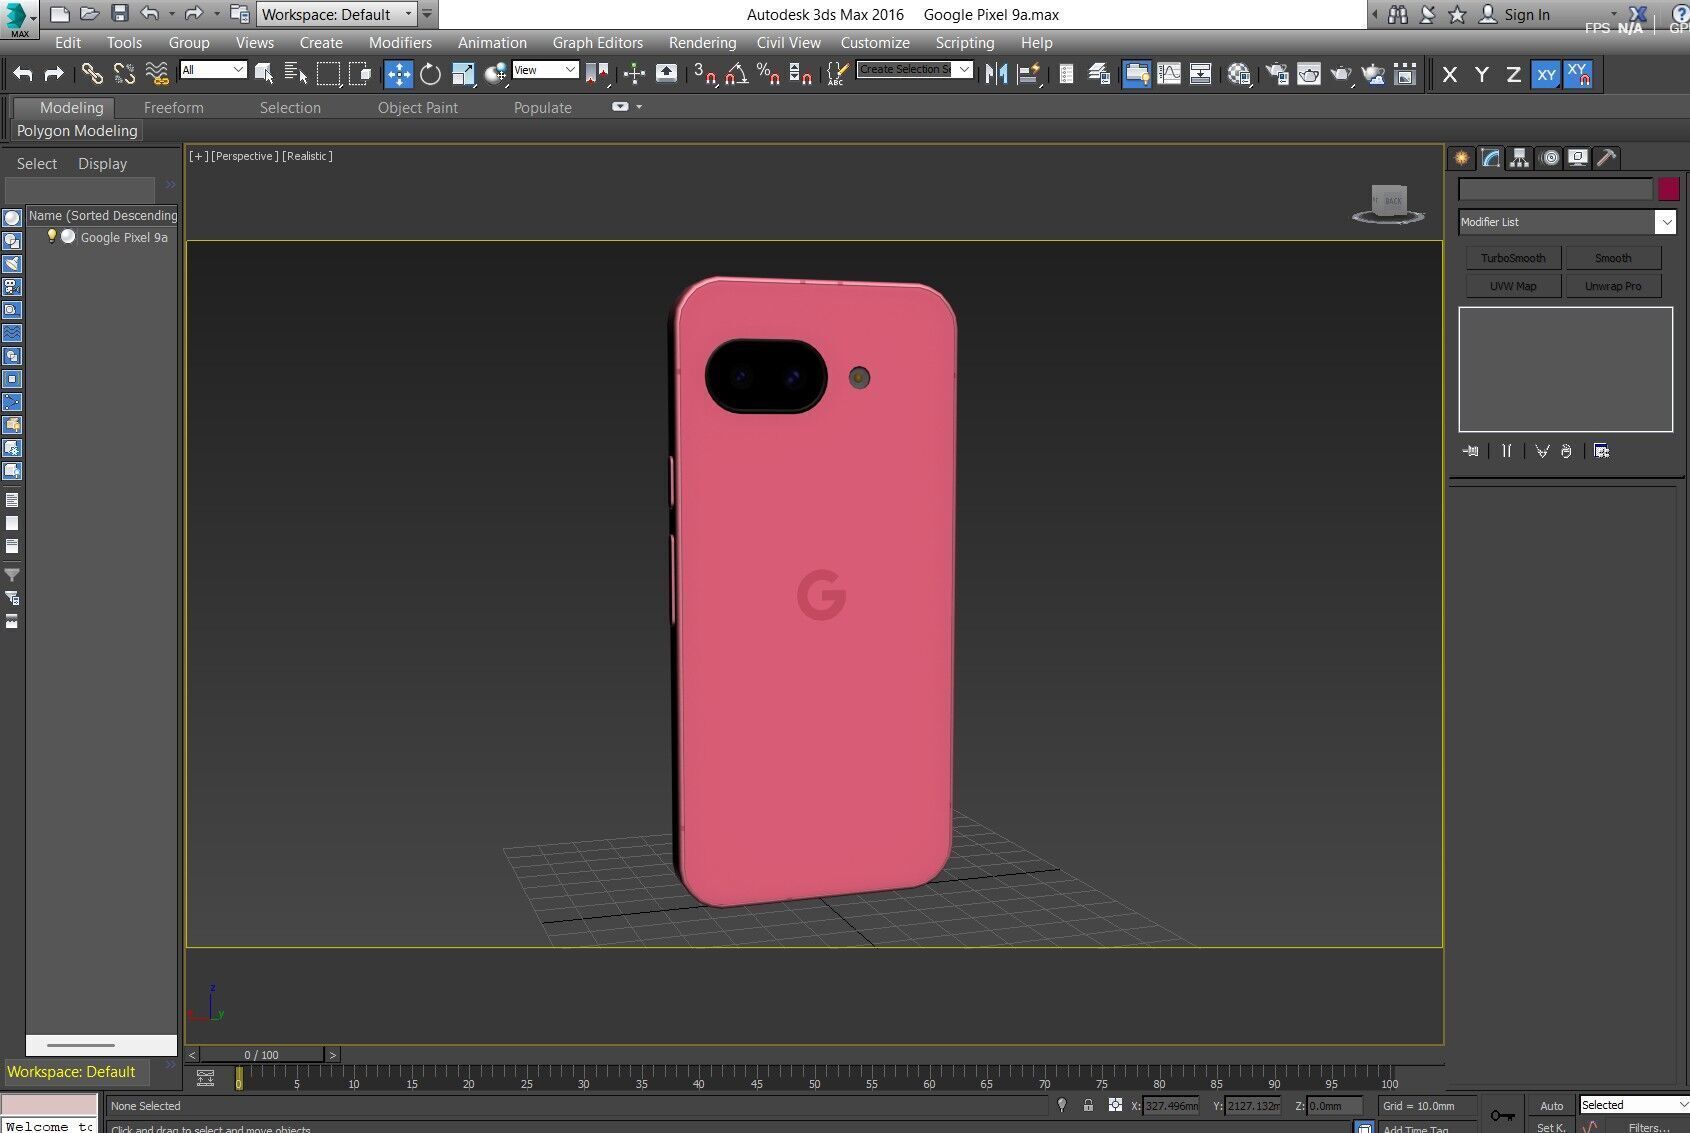Open the selection filter All dropdown

213,69
